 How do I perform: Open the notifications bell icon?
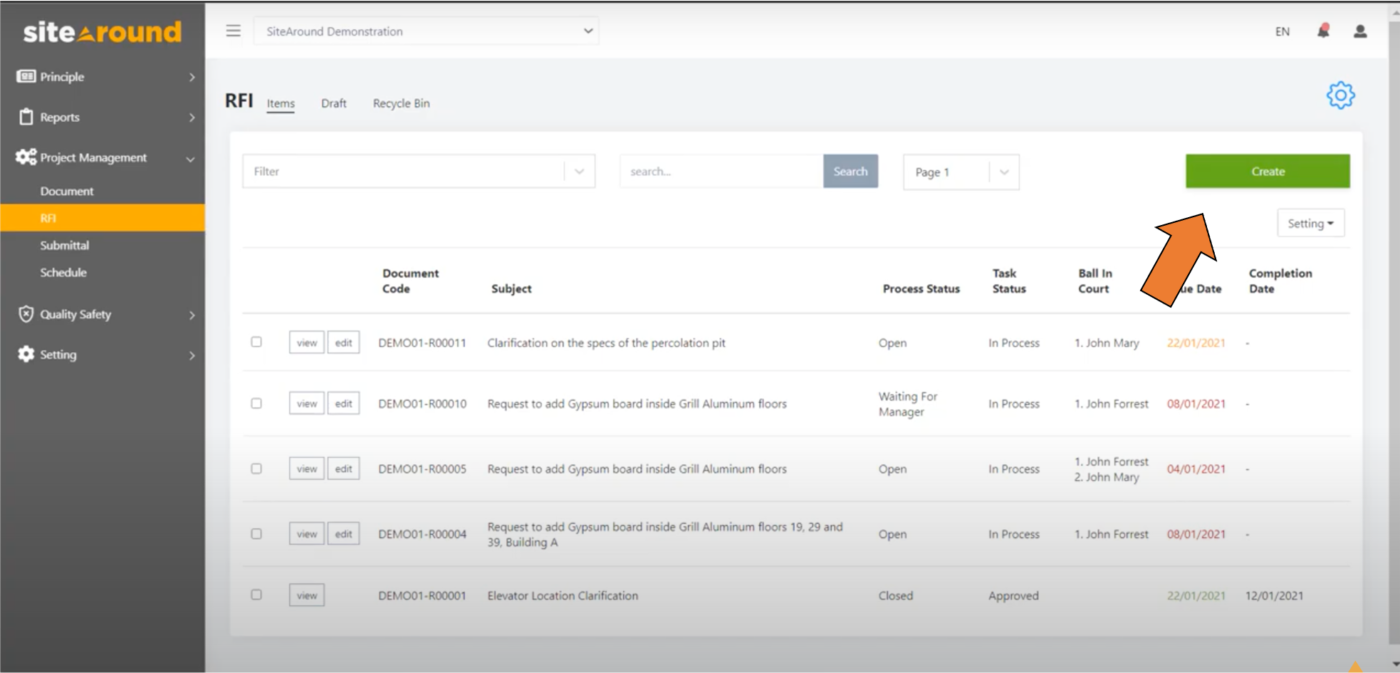click(1321, 31)
